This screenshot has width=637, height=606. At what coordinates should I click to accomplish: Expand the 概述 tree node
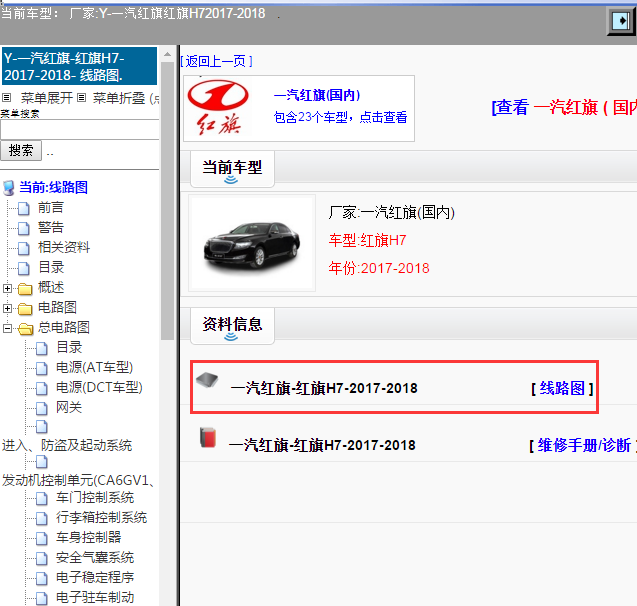point(7,288)
